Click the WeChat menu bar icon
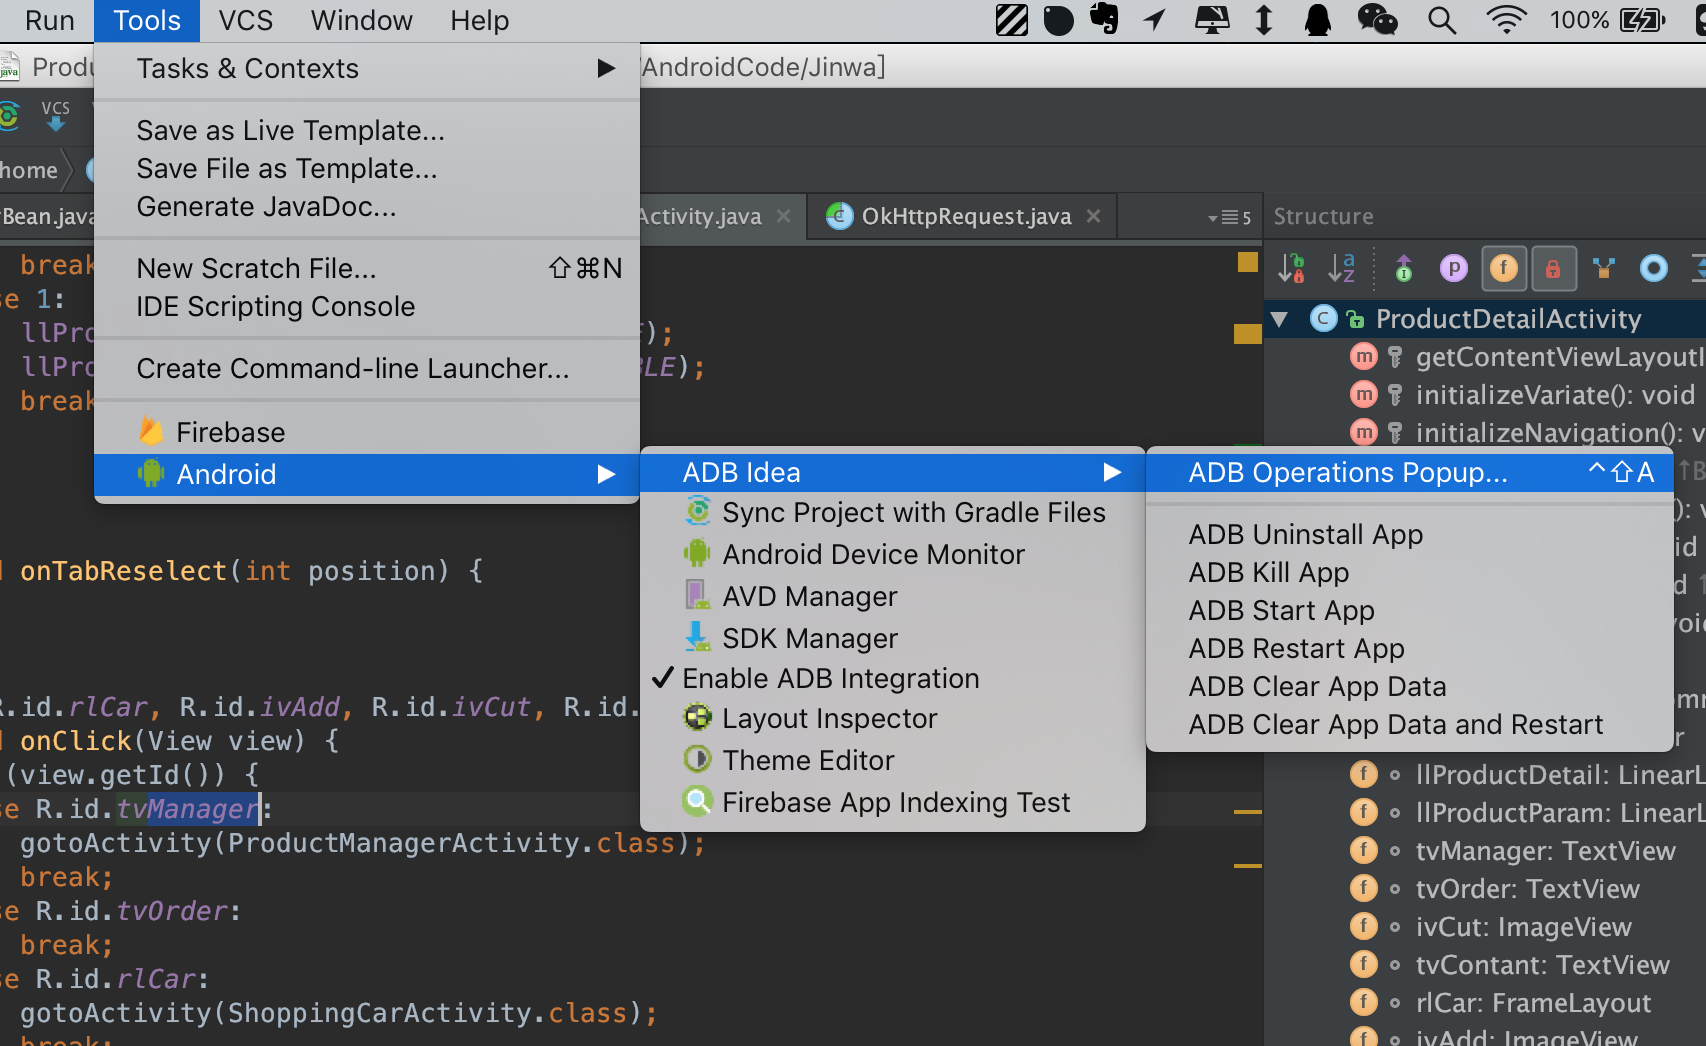The height and width of the screenshot is (1046, 1706). [x=1377, y=20]
